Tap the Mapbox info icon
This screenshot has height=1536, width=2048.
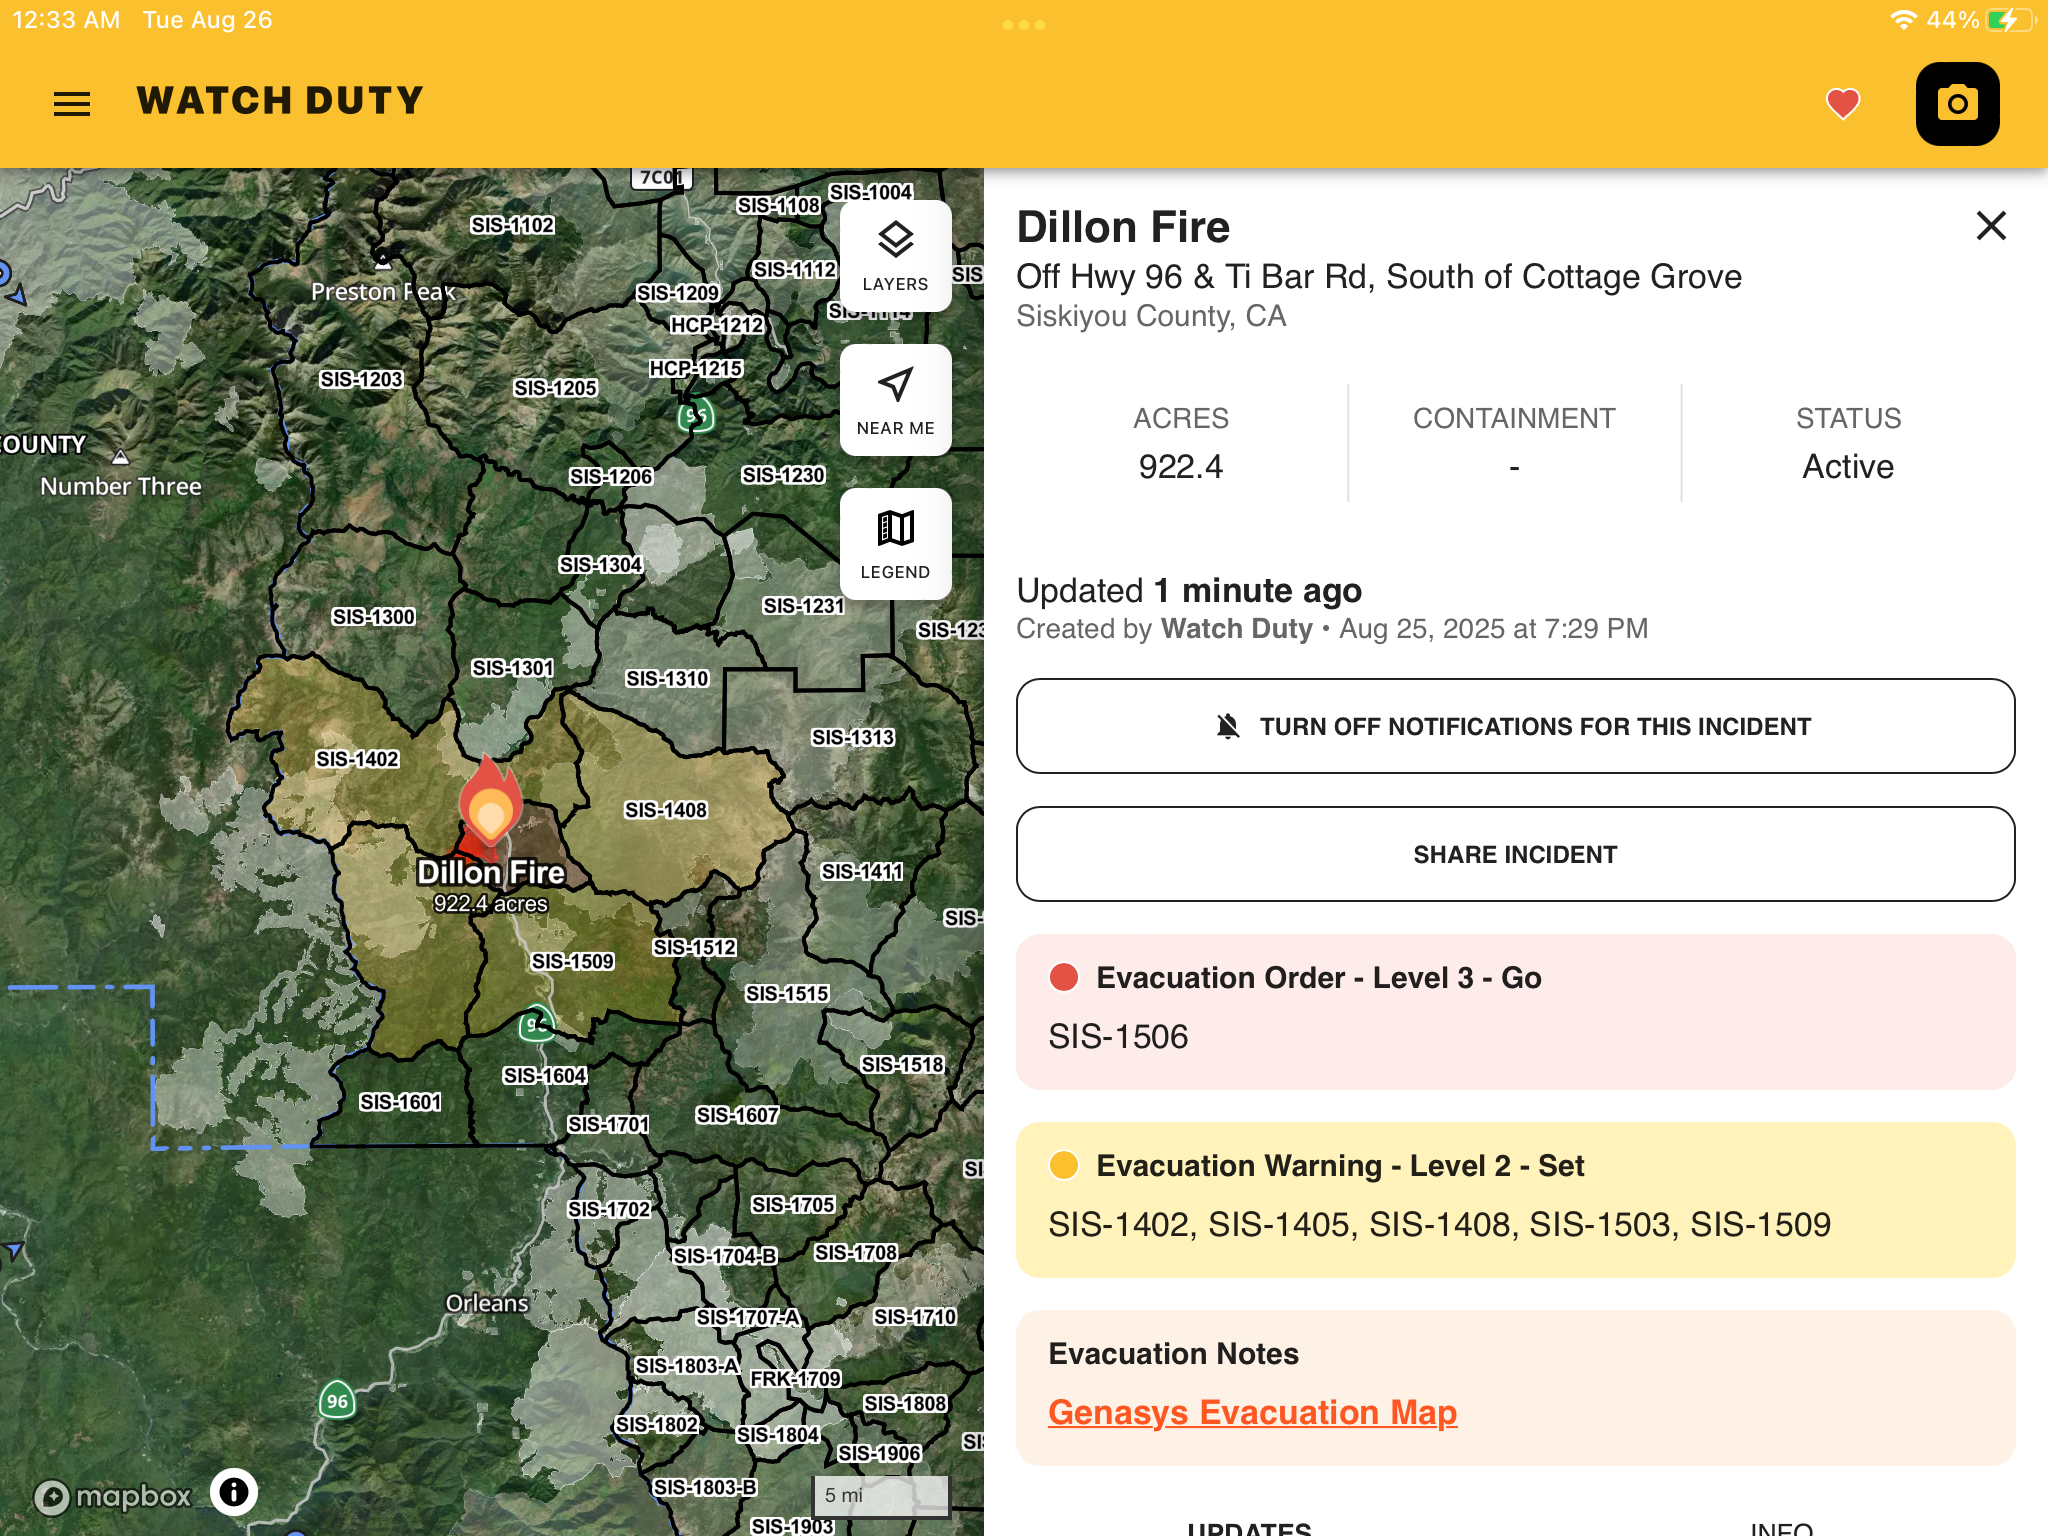(234, 1492)
